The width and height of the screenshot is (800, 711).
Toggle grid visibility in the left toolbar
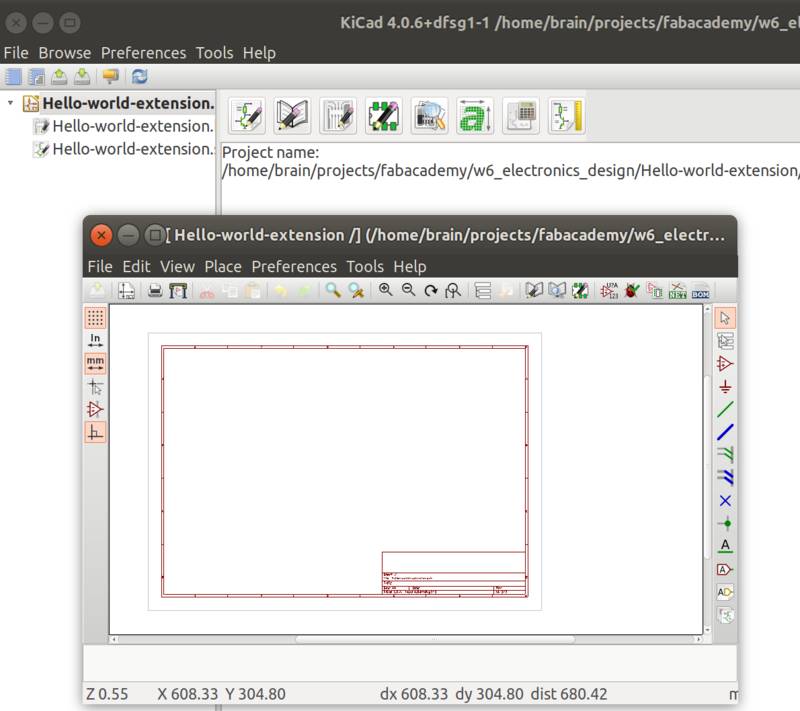coord(93,317)
